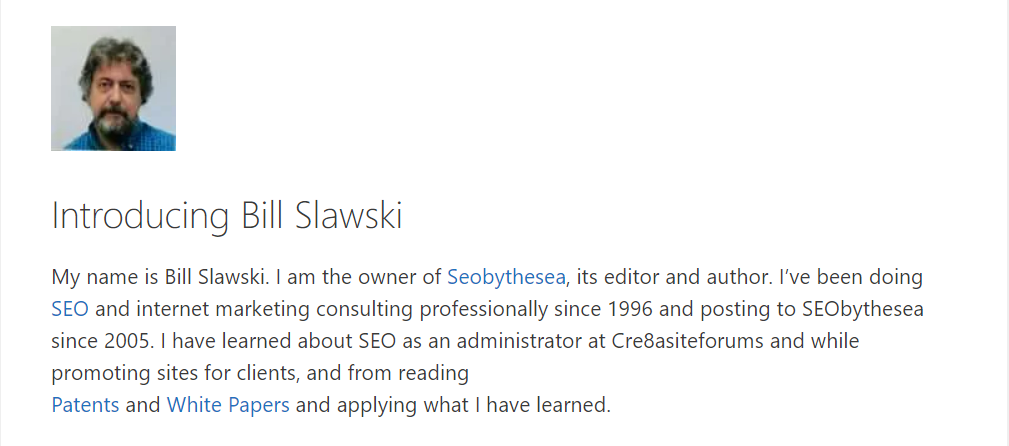The height and width of the screenshot is (446, 1009).
Task: Click "Slawski" in the heading
Action: (x=349, y=215)
